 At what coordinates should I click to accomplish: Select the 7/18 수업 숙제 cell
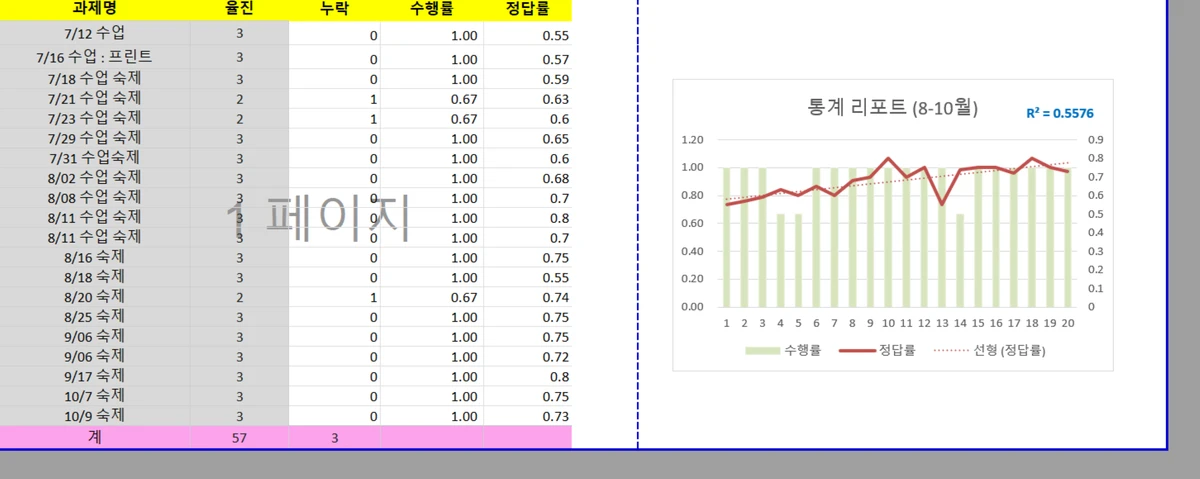pos(94,78)
